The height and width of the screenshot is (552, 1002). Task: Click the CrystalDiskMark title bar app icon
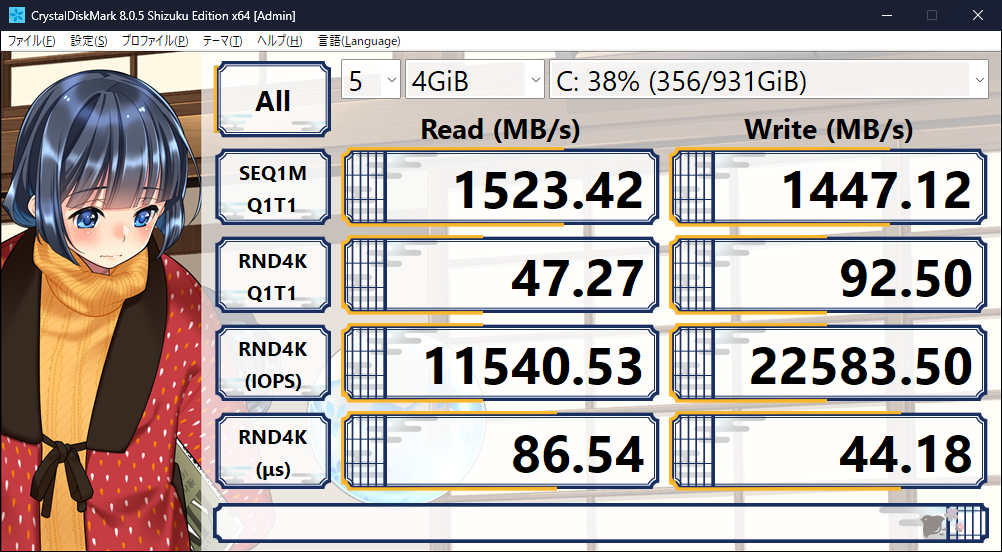click(x=17, y=15)
